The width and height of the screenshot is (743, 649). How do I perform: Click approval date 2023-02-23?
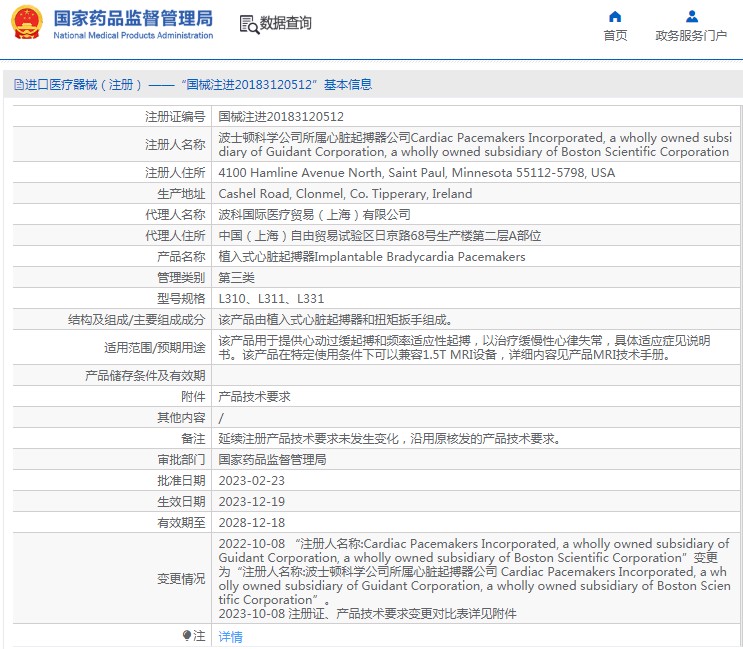(252, 480)
